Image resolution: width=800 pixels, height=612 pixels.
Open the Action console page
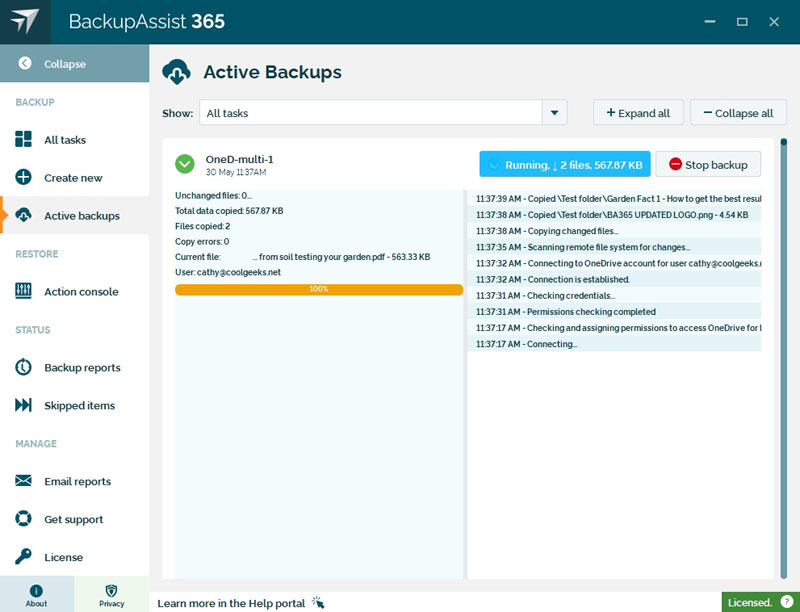click(x=74, y=291)
